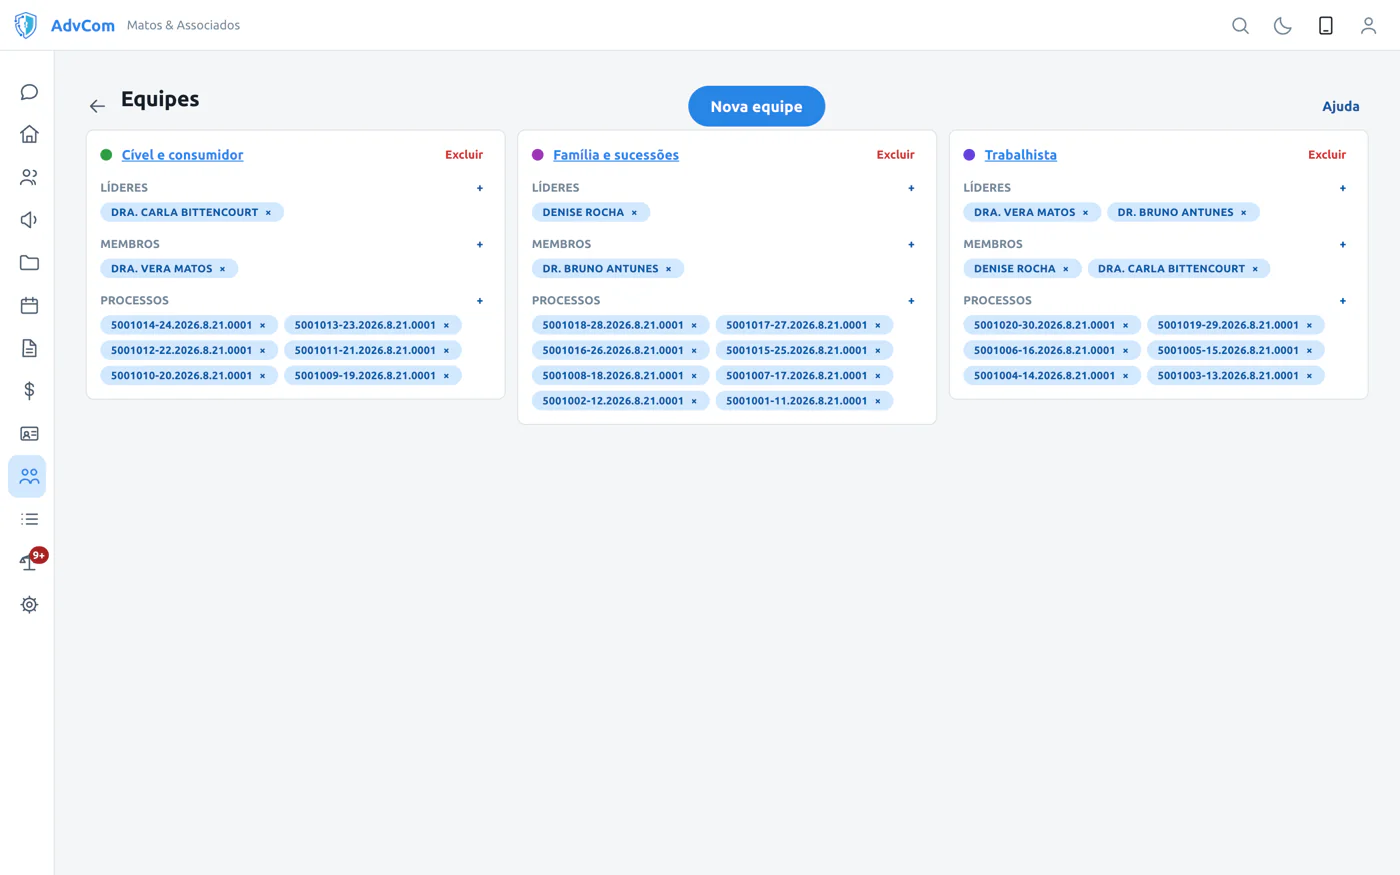Open the folder icon in sidebar
Viewport: 1400px width, 875px height.
click(x=29, y=263)
